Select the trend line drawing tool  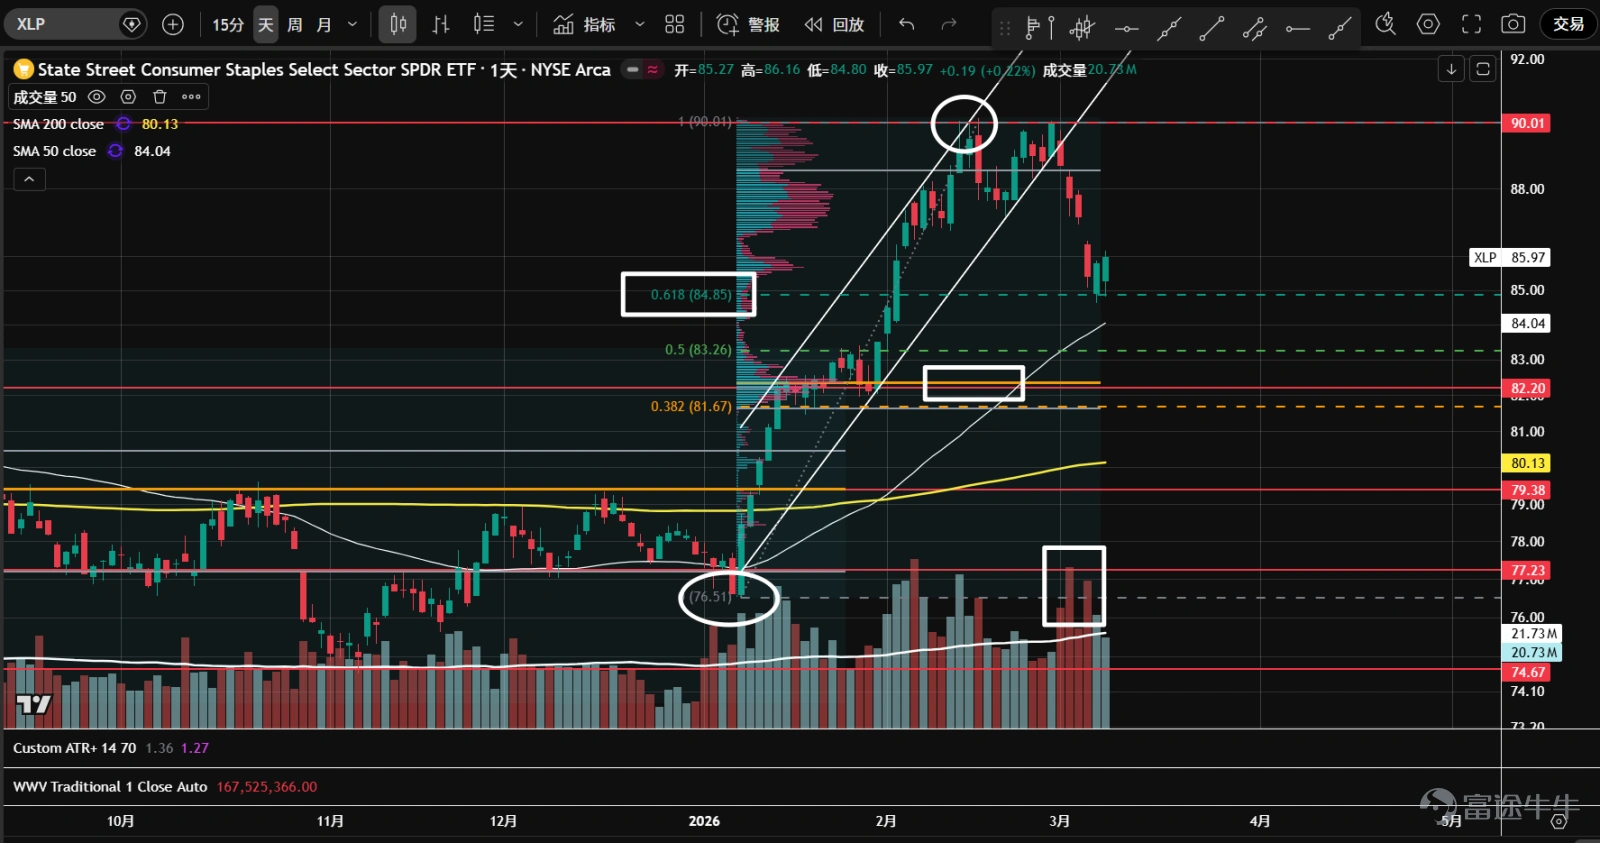click(1211, 28)
